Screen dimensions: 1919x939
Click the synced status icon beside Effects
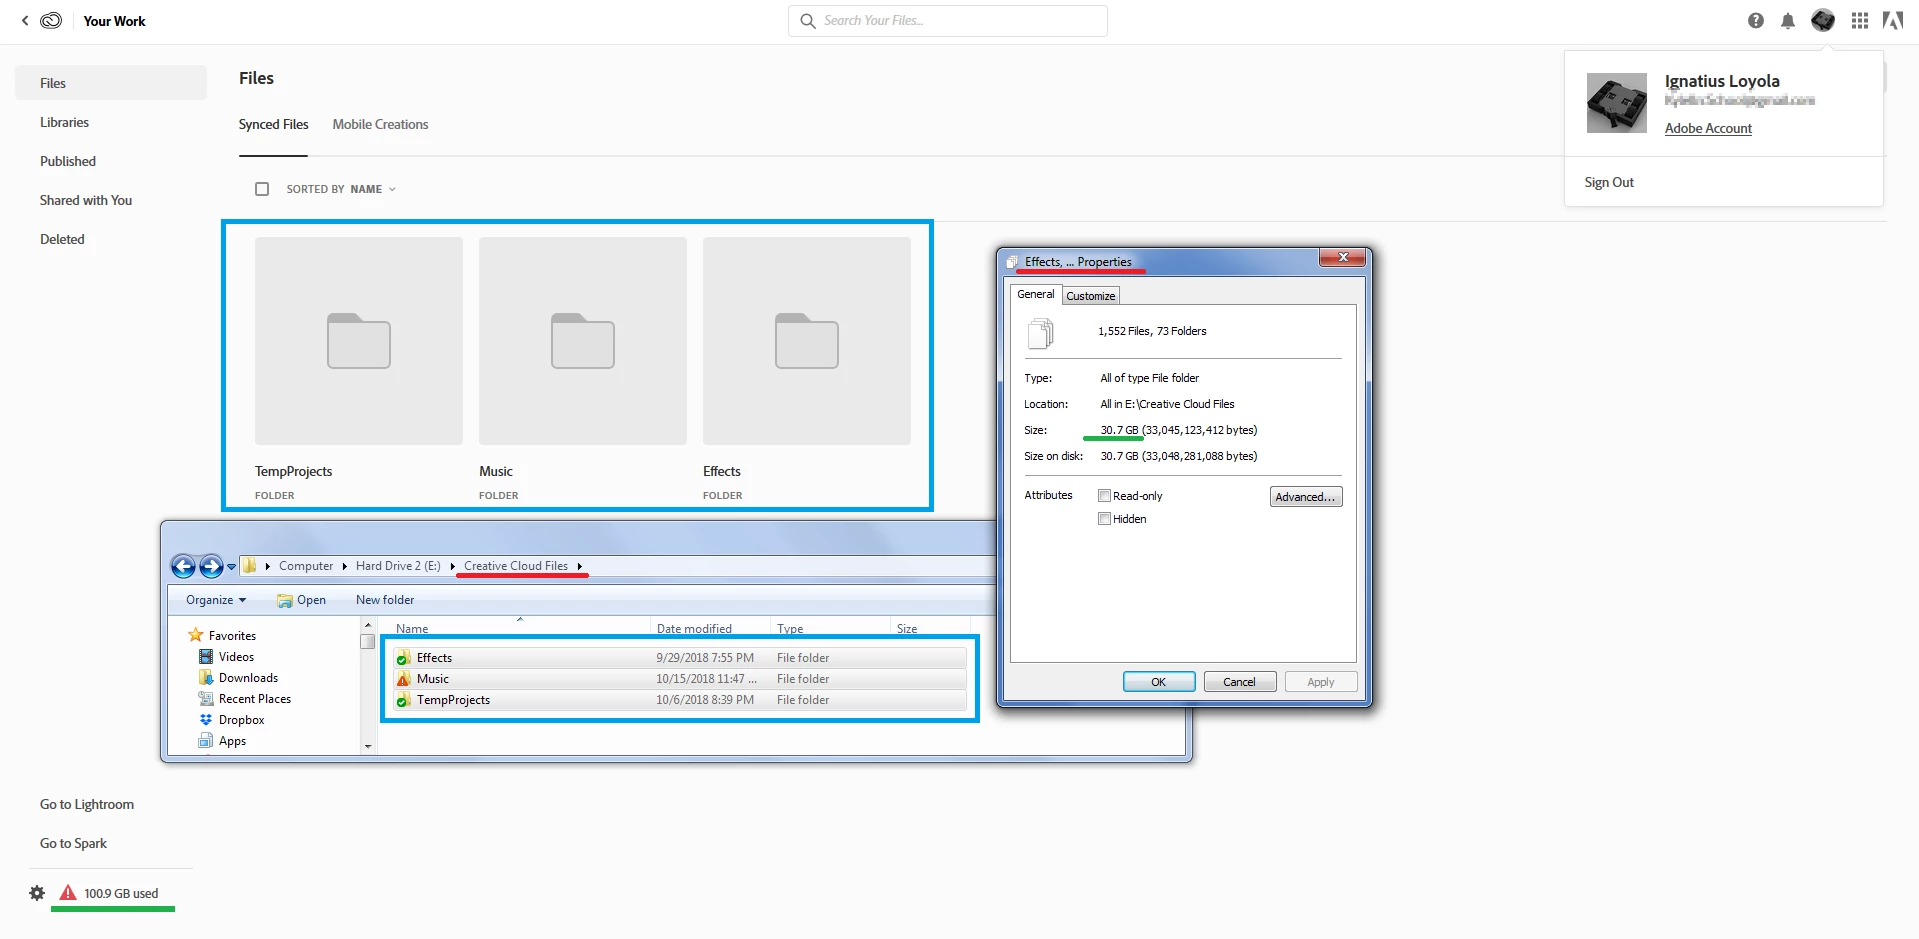pos(403,658)
